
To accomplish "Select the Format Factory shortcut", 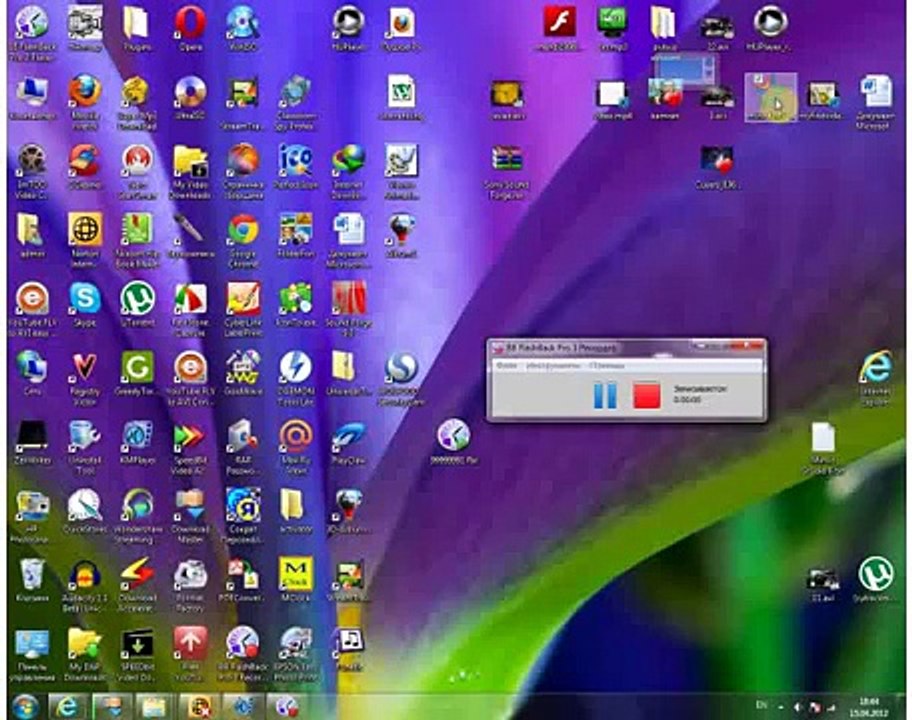I will pyautogui.click(x=191, y=585).
